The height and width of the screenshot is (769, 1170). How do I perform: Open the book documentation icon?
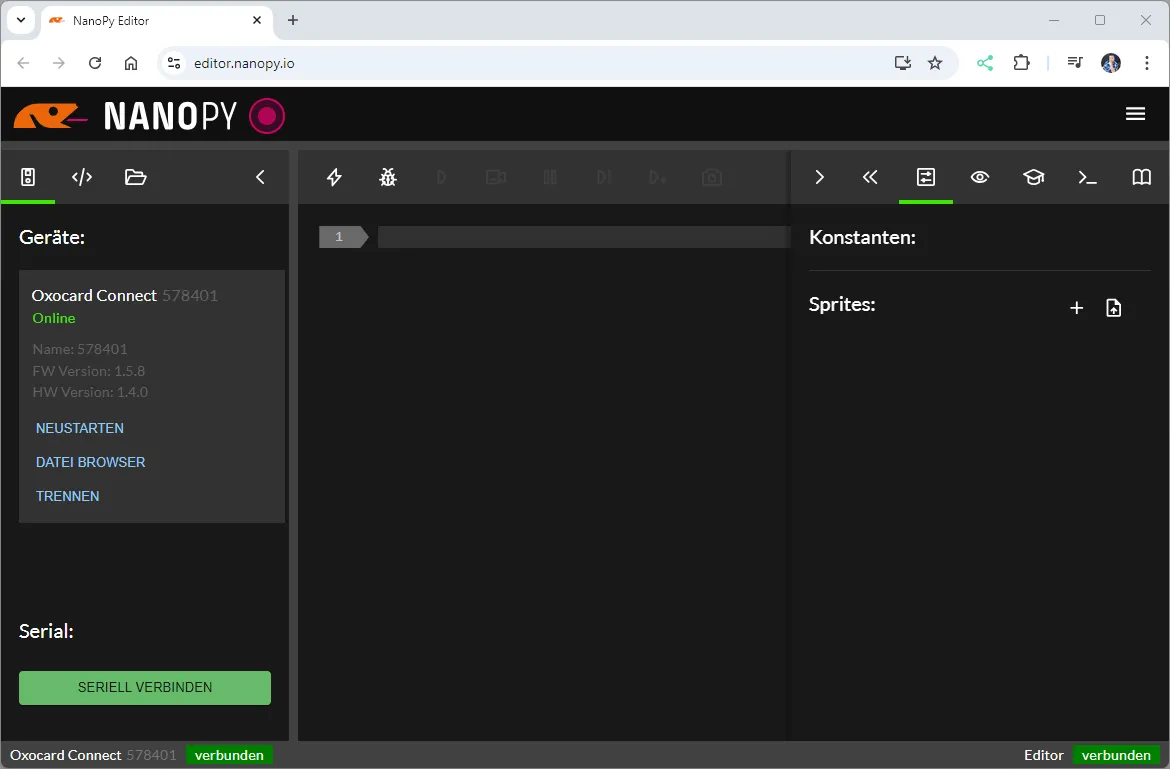point(1141,177)
